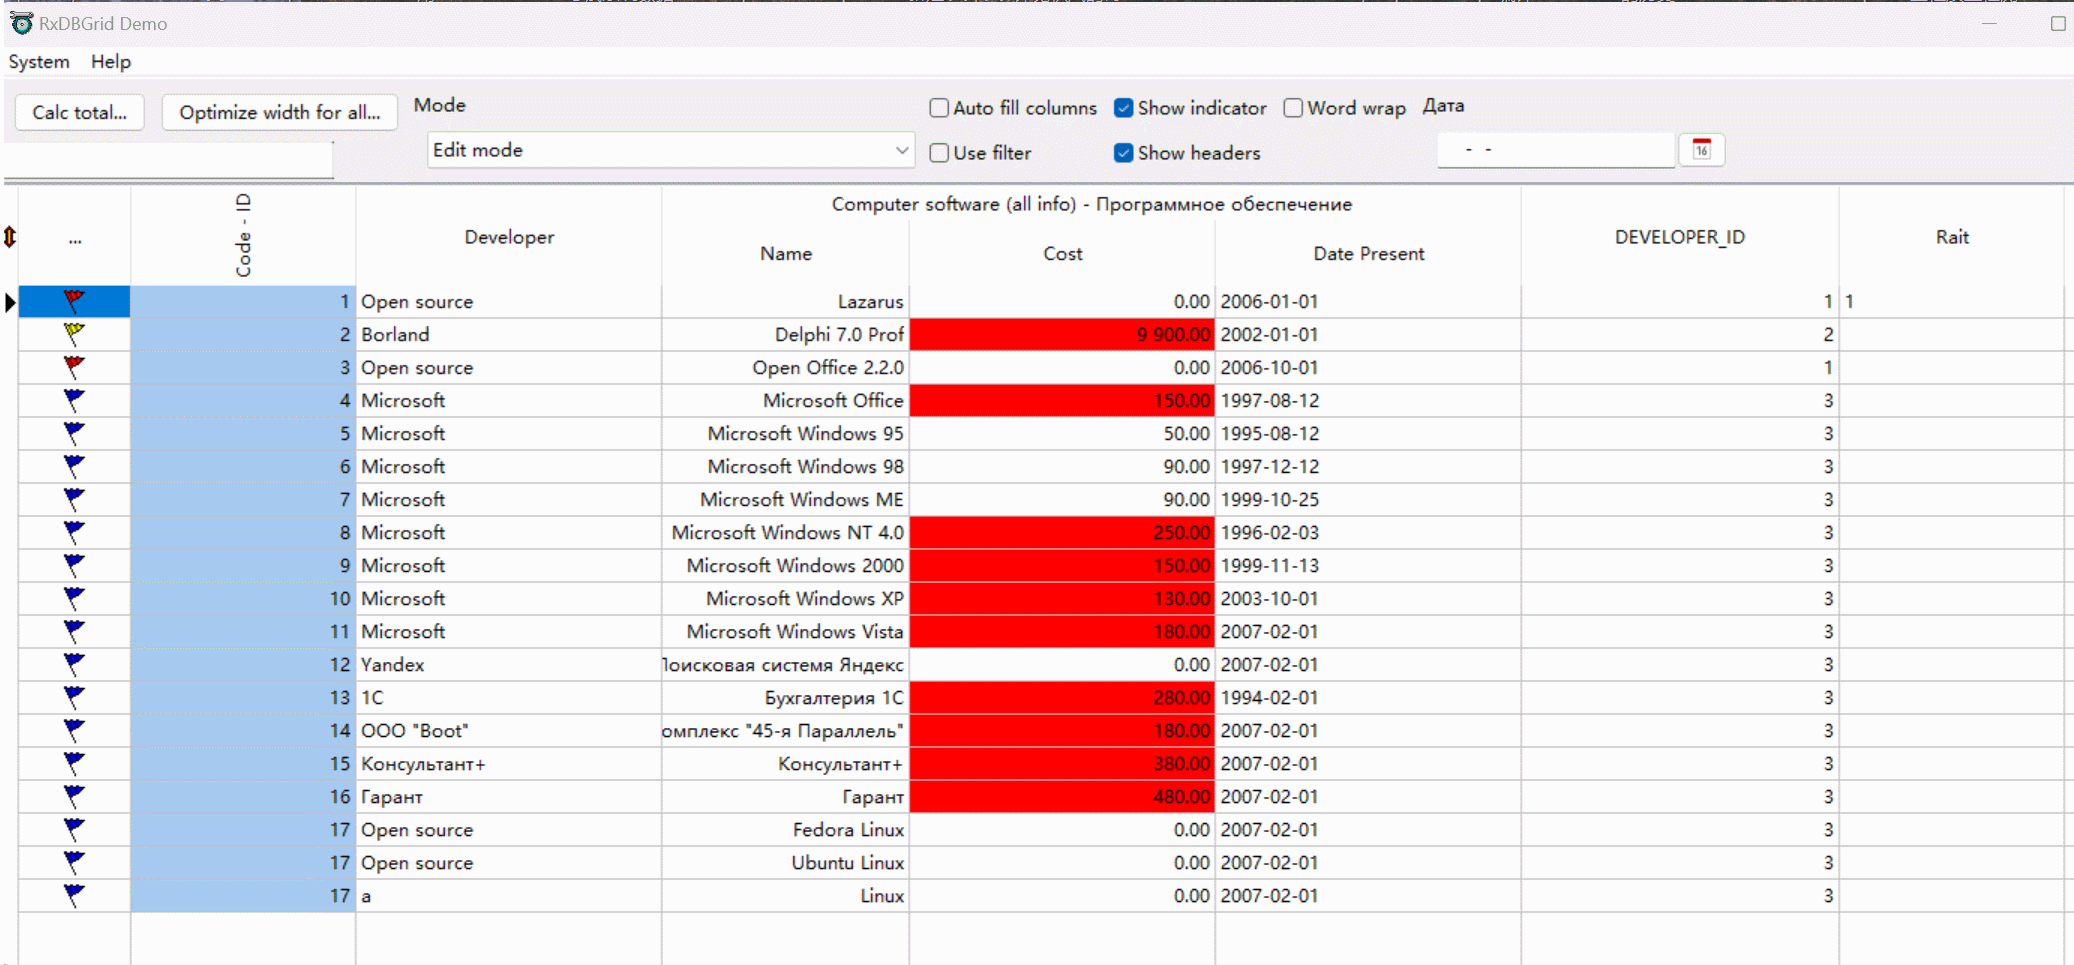2074x965 pixels.
Task: Click Optimize width for all... button
Action: point(280,112)
